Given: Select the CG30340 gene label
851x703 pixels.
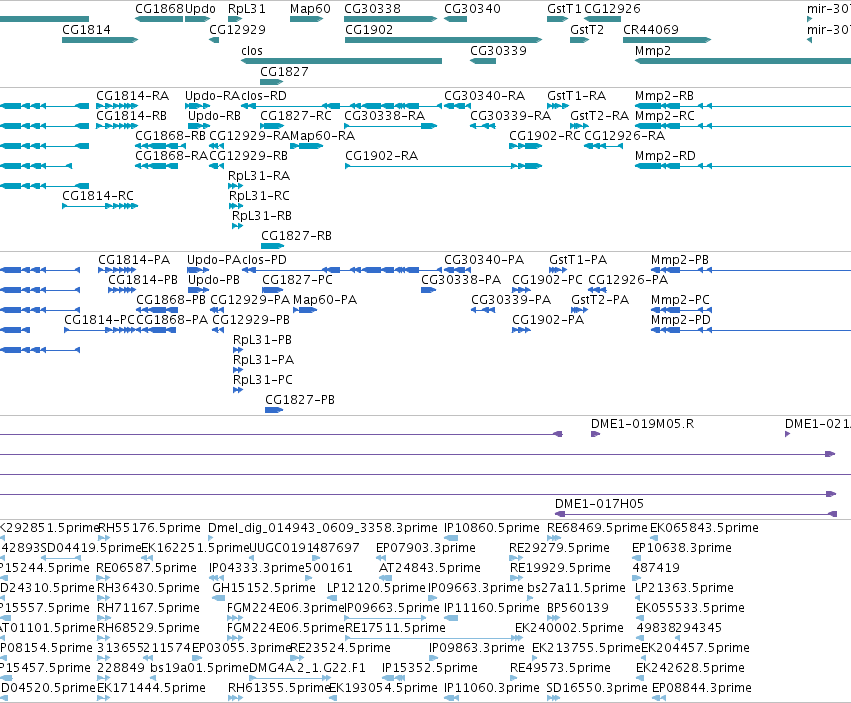Looking at the screenshot, I should point(472,9).
